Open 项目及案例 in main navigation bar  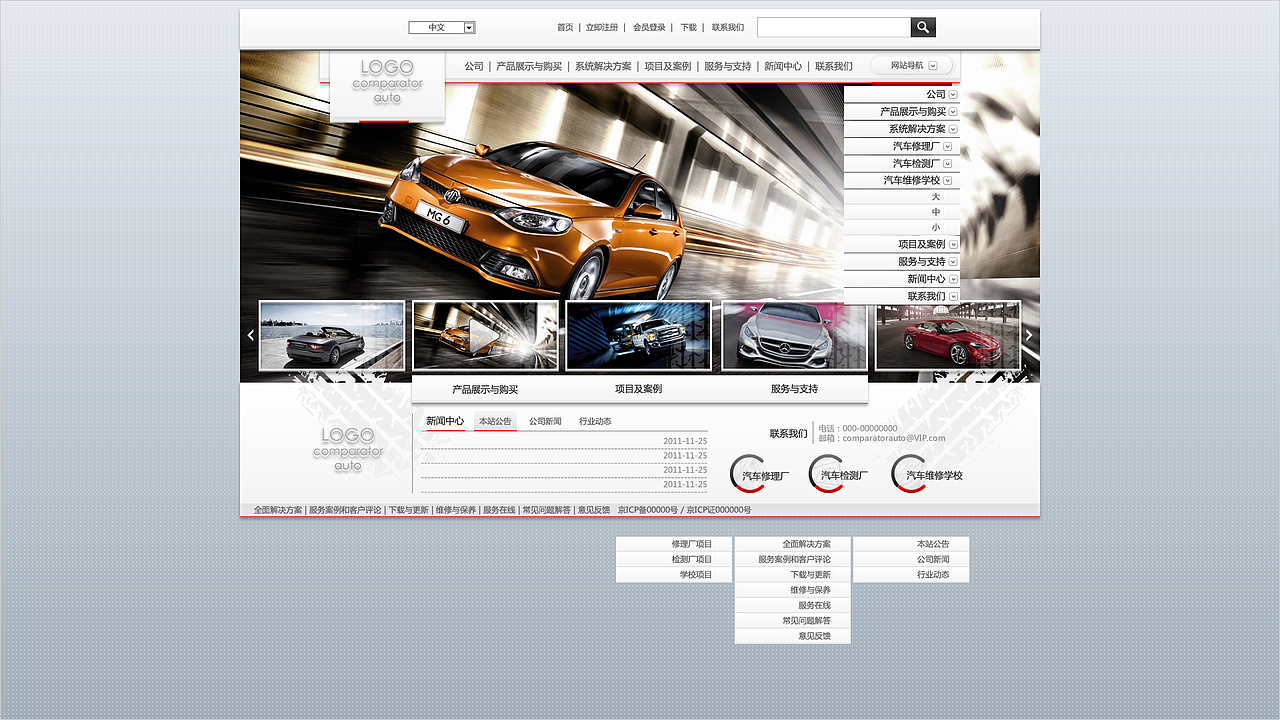coord(668,67)
